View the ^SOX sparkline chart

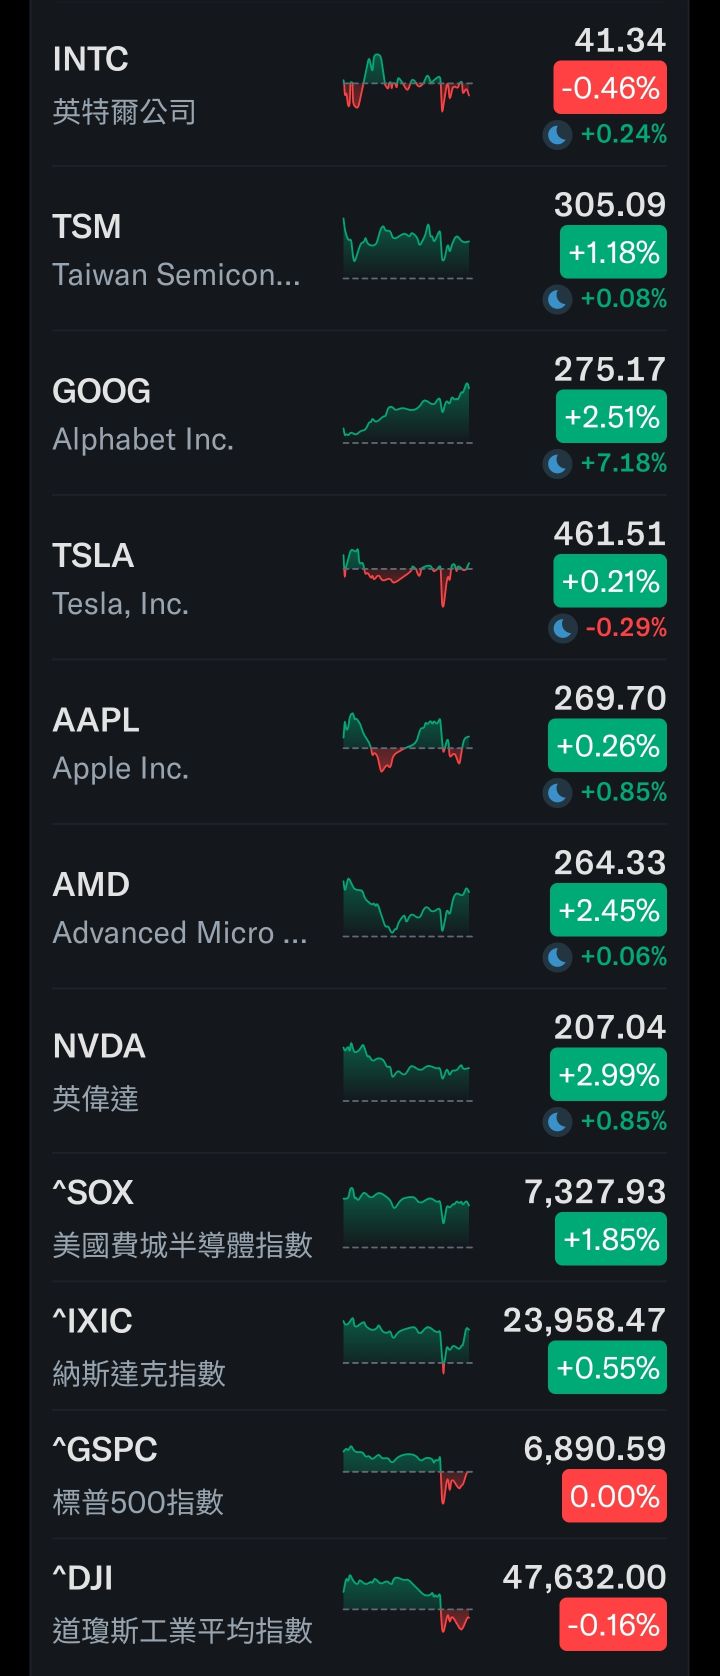click(x=407, y=1216)
